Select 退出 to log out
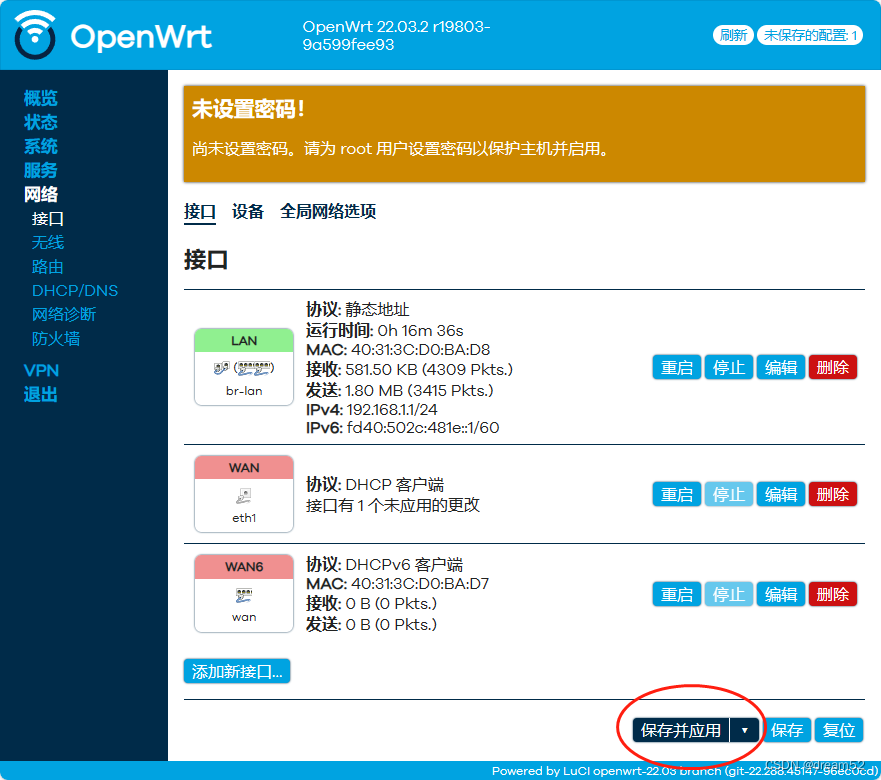Viewport: 881px width, 780px height. click(x=40, y=394)
